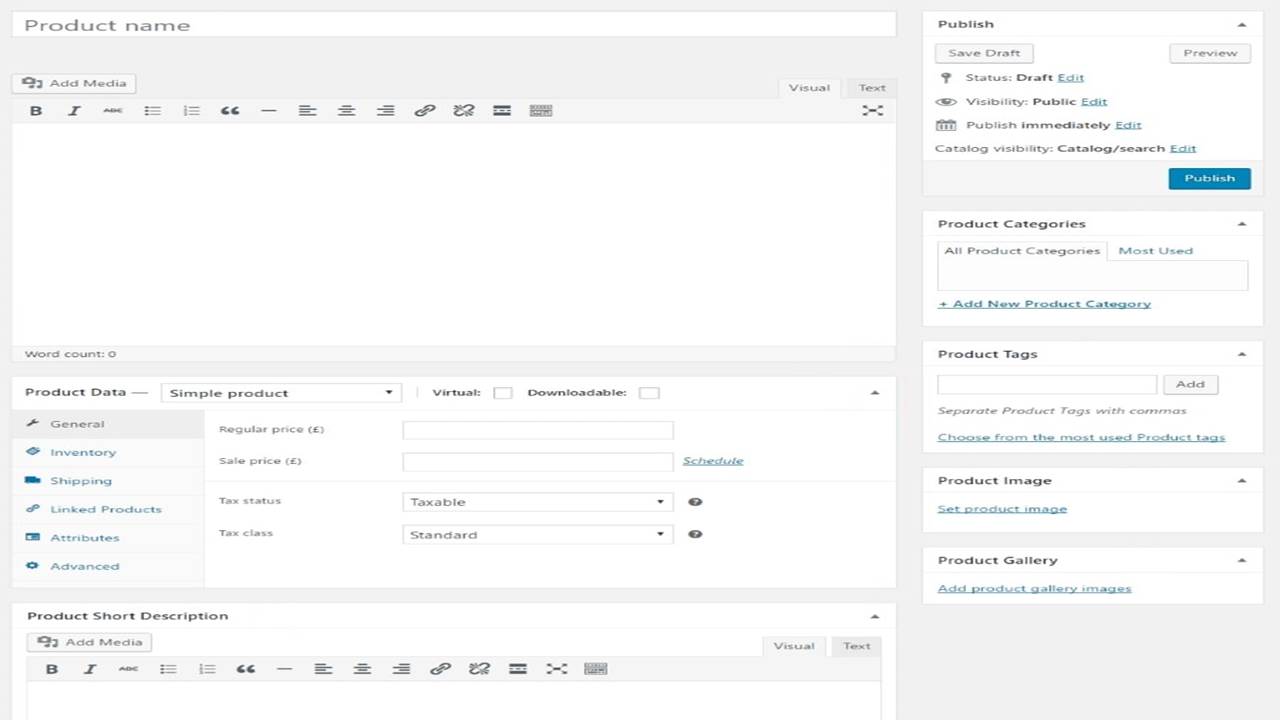Apply strikethrough in the main product editor
This screenshot has height=720, width=1280.
113,111
